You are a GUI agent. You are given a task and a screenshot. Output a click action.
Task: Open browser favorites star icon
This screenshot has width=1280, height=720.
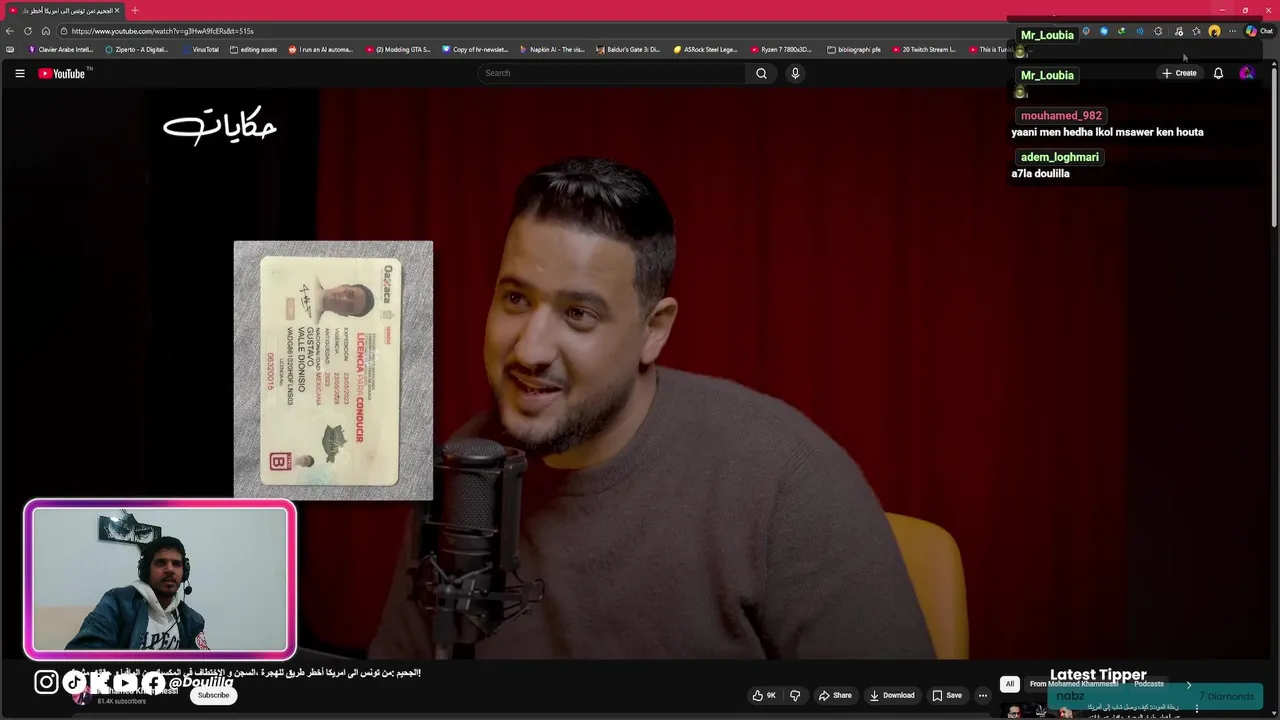[x=1196, y=31]
